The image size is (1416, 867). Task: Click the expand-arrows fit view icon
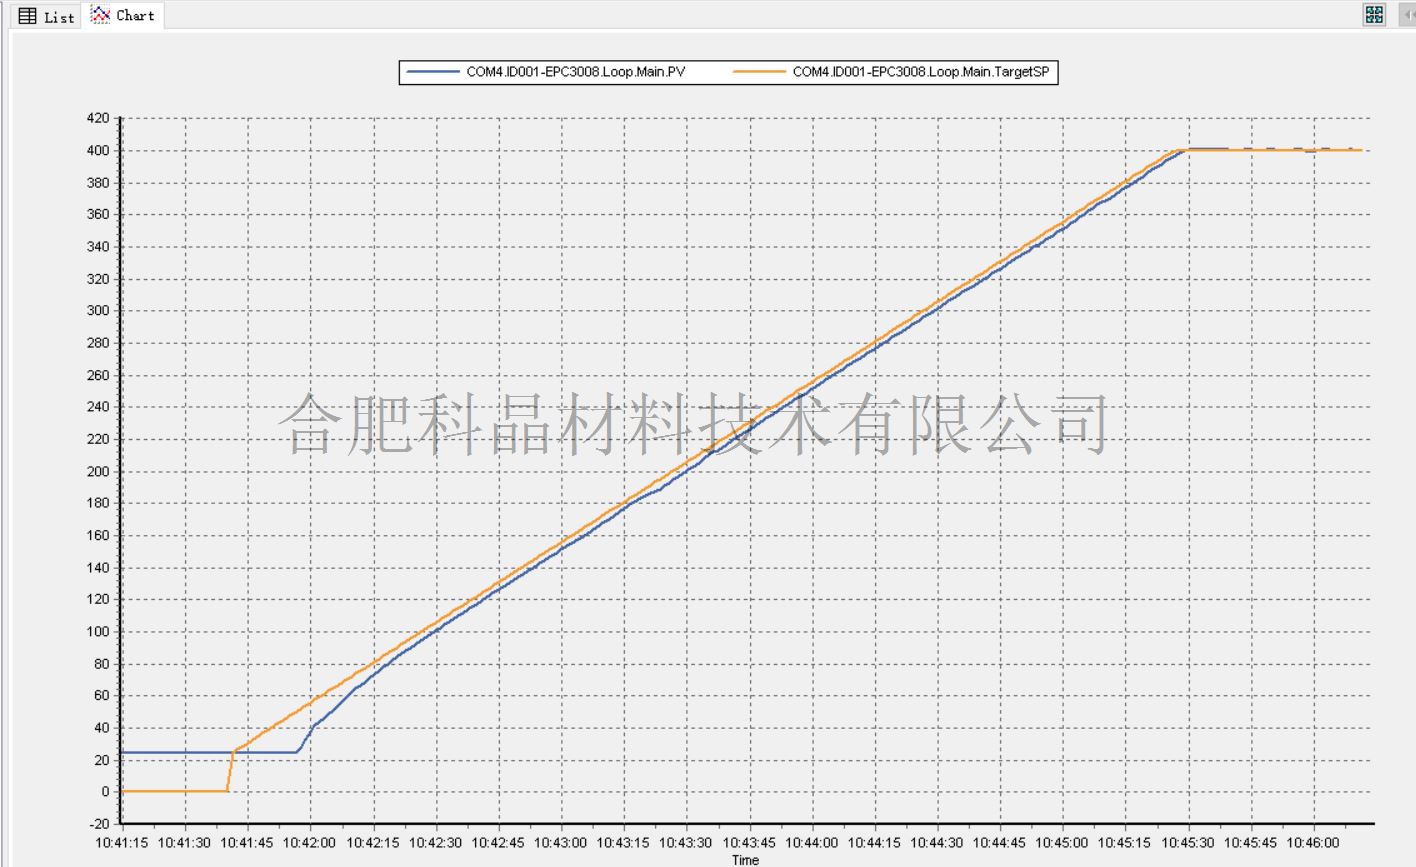point(1374,14)
